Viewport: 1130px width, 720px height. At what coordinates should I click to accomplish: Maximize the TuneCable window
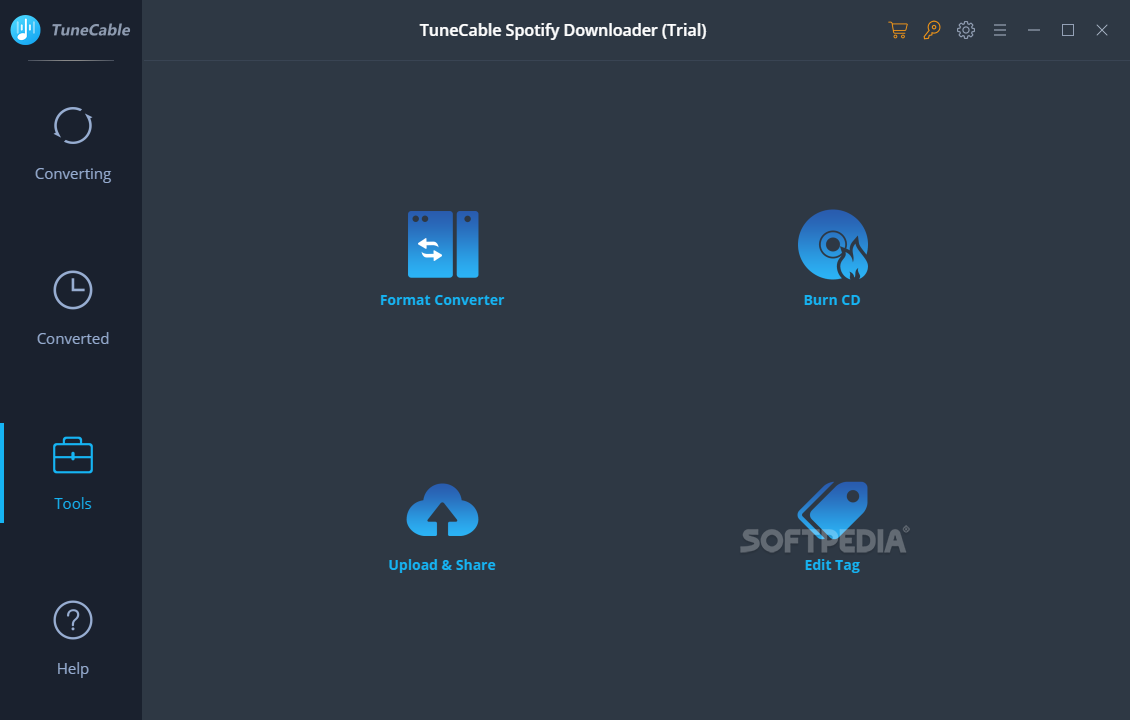[x=1067, y=30]
